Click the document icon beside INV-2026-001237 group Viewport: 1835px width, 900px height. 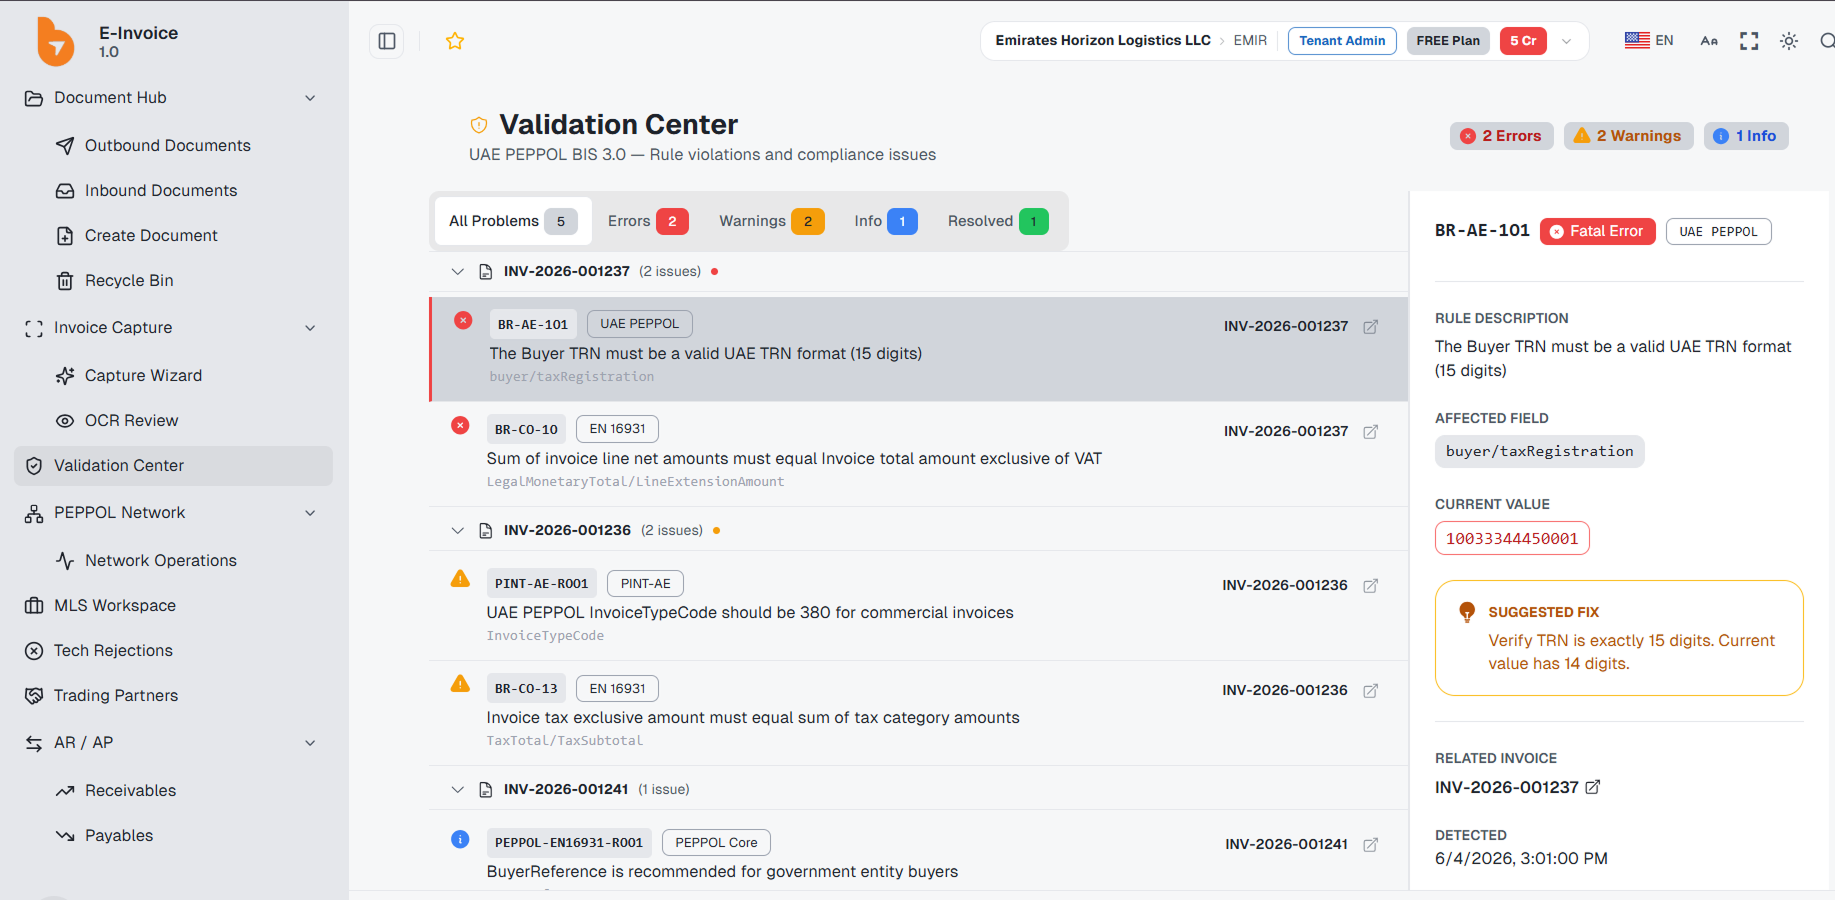click(x=486, y=272)
